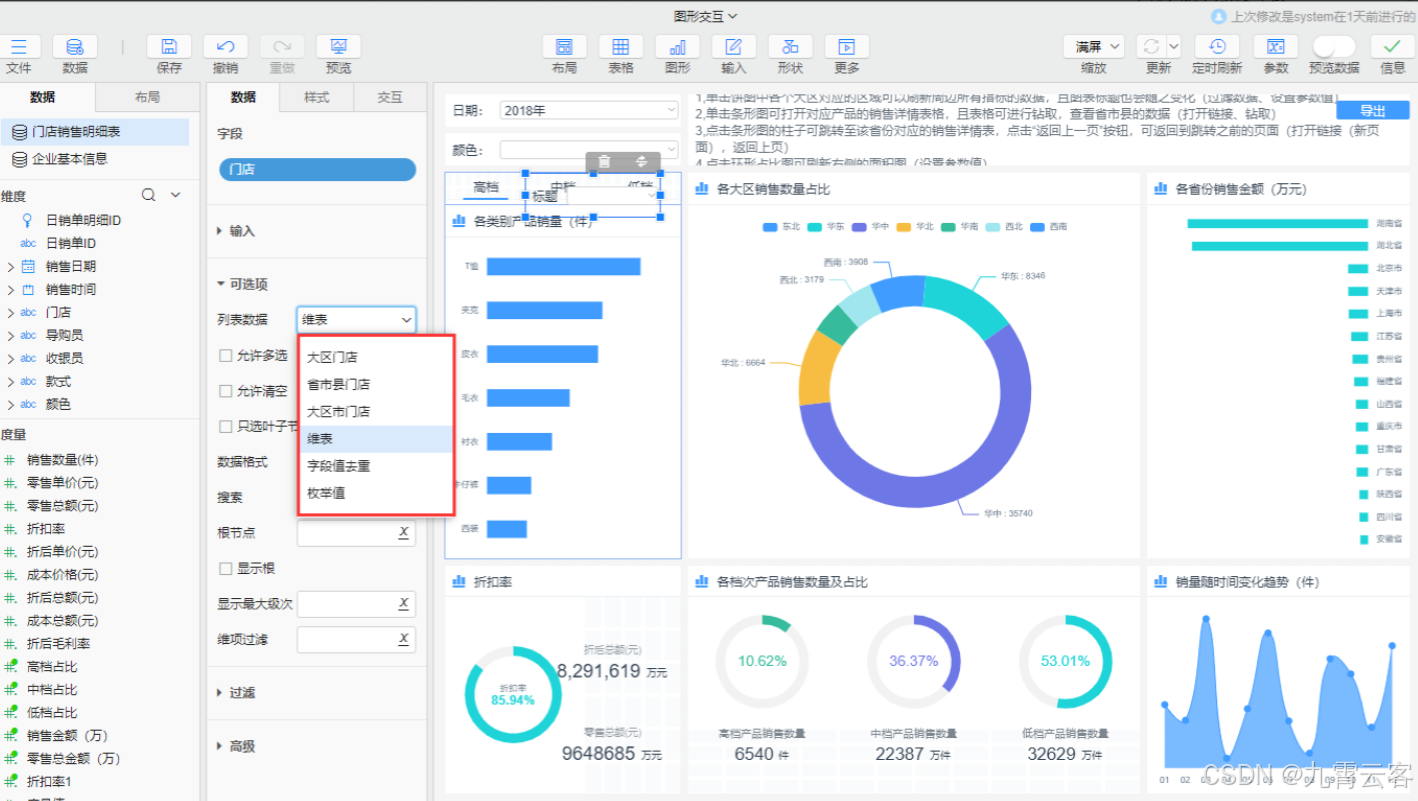Screen dimensions: 1418x801
Task: Click the chart icon beside 折扣率 title
Action: click(x=460, y=581)
